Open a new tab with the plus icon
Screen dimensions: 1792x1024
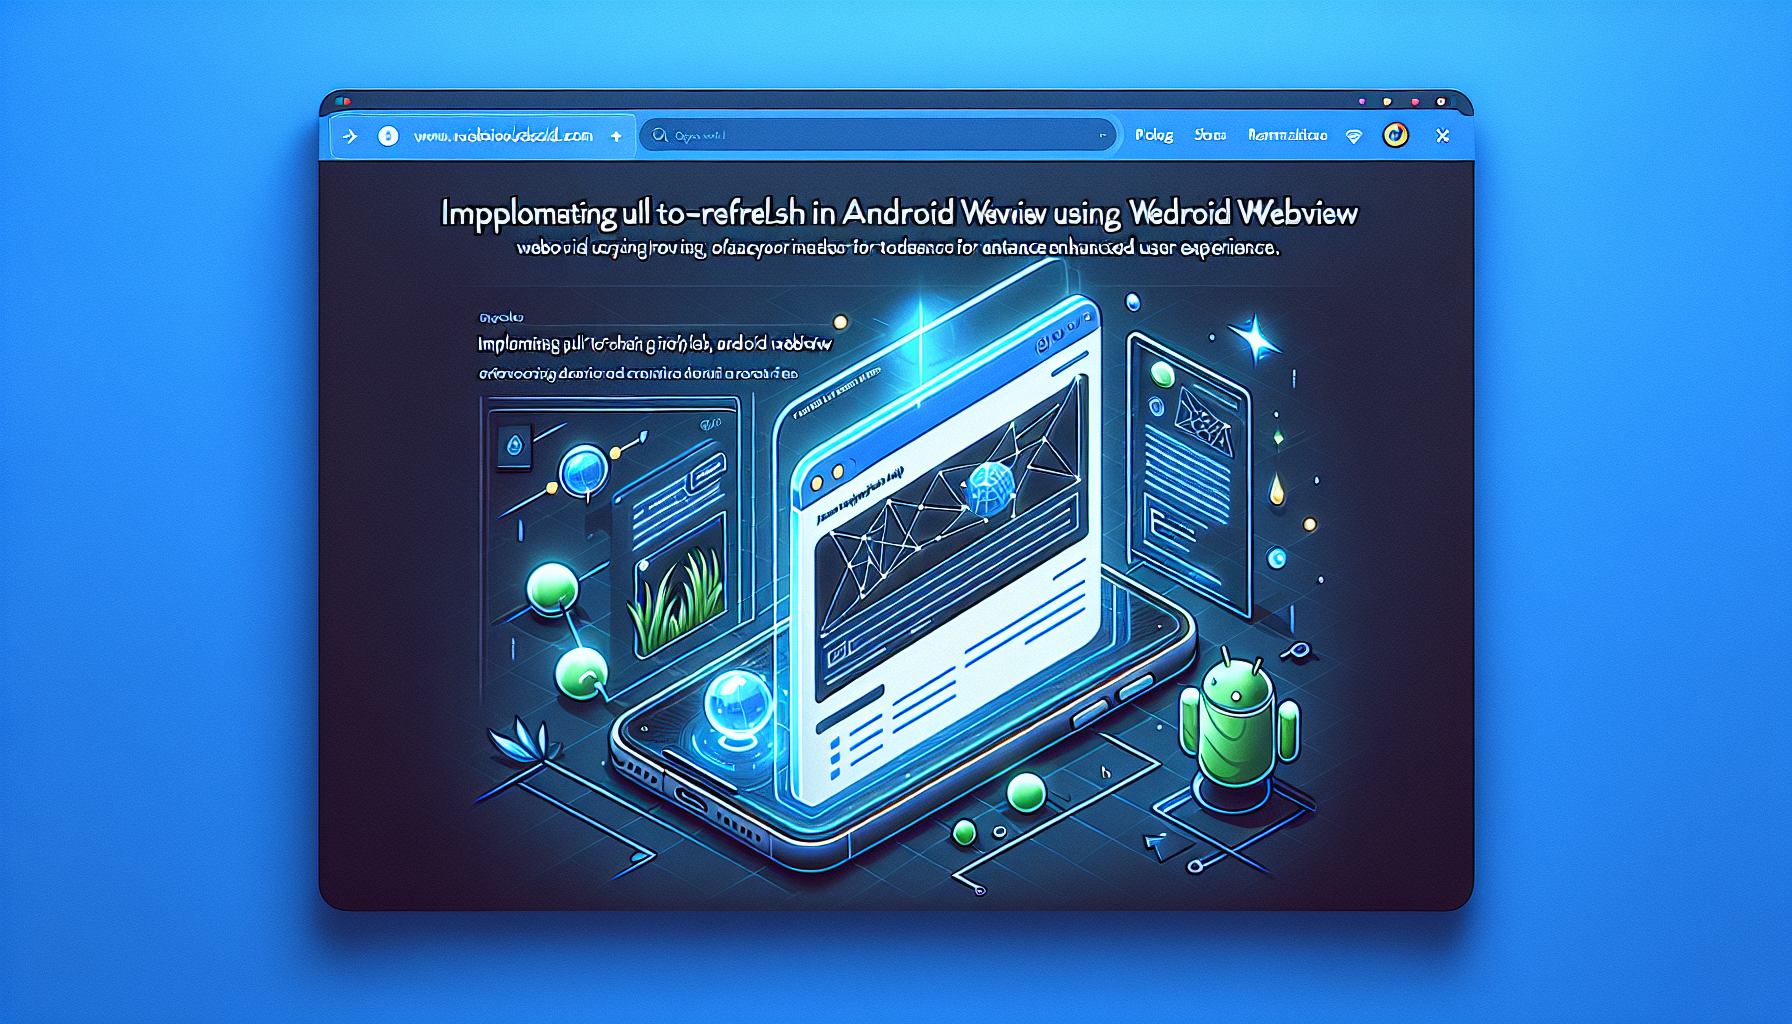616,136
